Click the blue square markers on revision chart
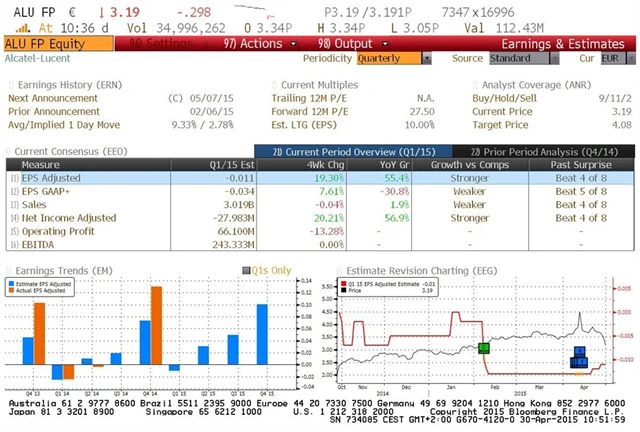The image size is (640, 432). click(x=579, y=357)
